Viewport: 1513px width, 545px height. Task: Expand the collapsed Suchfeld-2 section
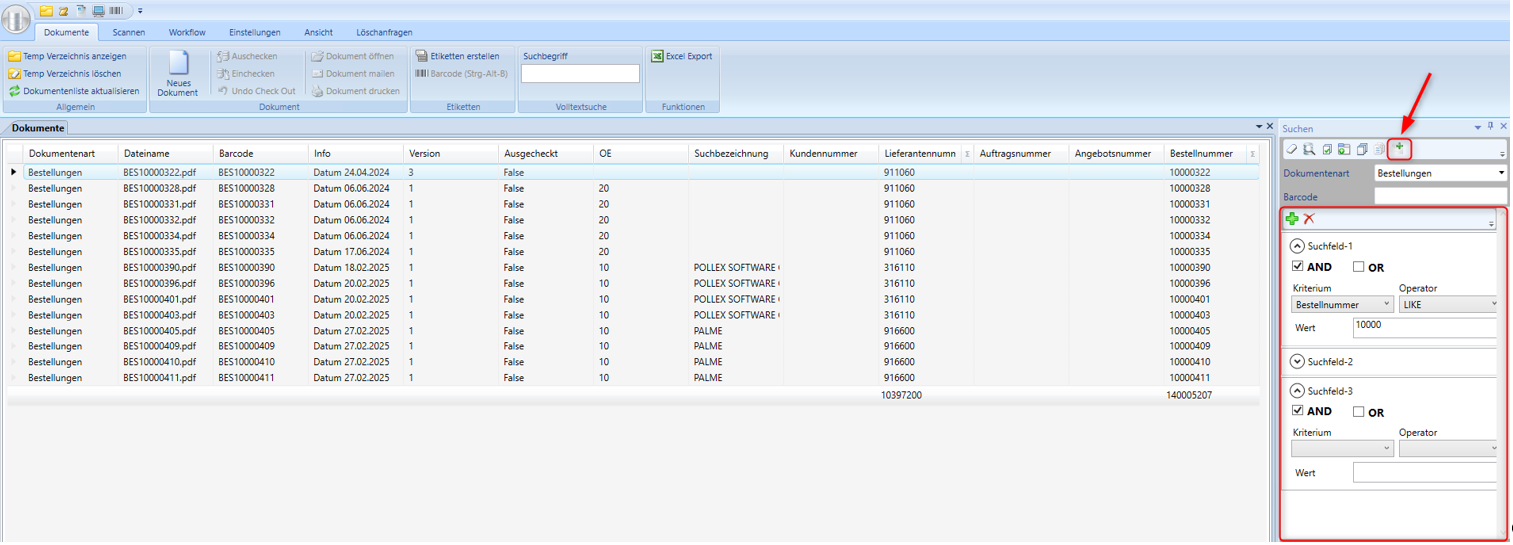pos(1298,362)
